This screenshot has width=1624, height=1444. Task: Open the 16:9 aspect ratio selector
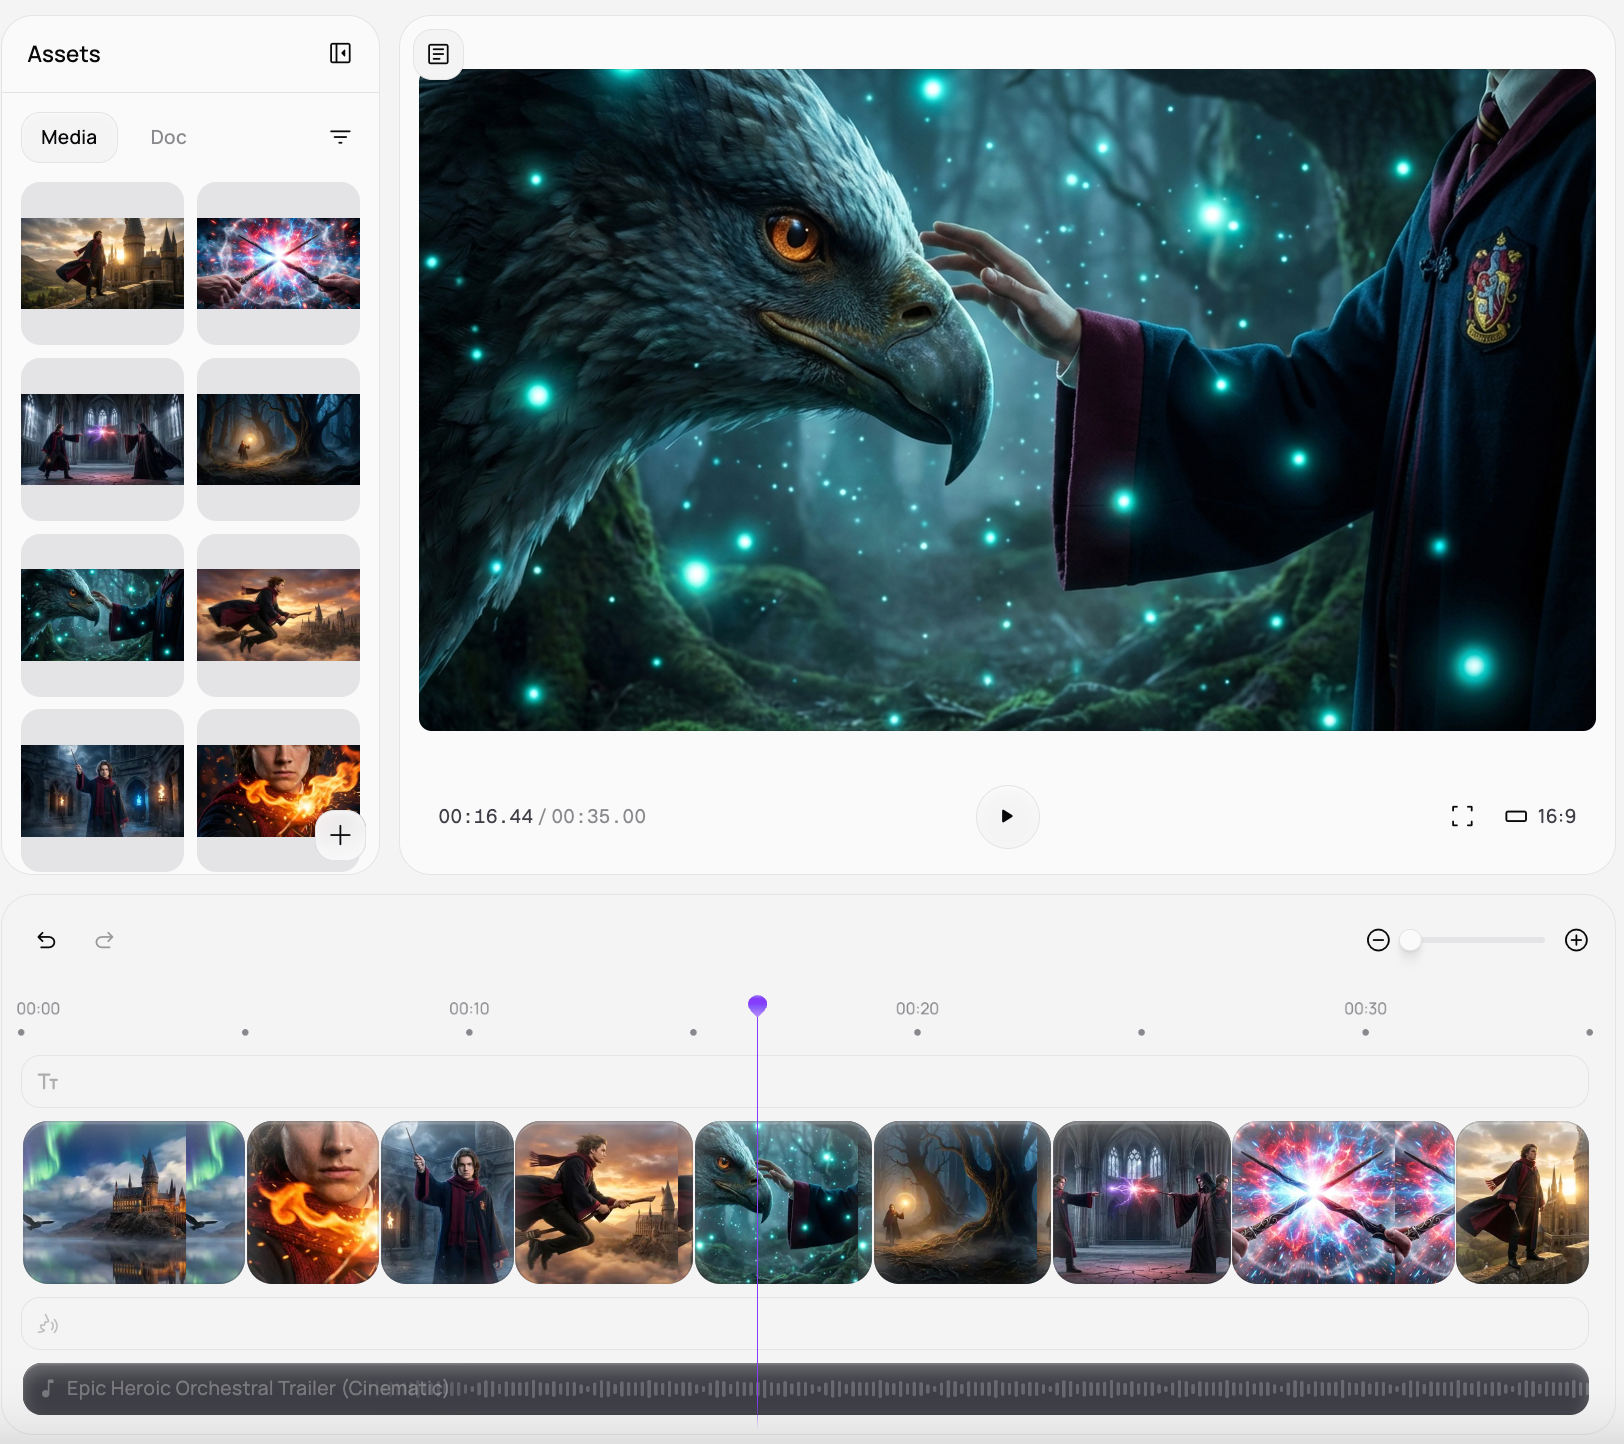pyautogui.click(x=1541, y=816)
